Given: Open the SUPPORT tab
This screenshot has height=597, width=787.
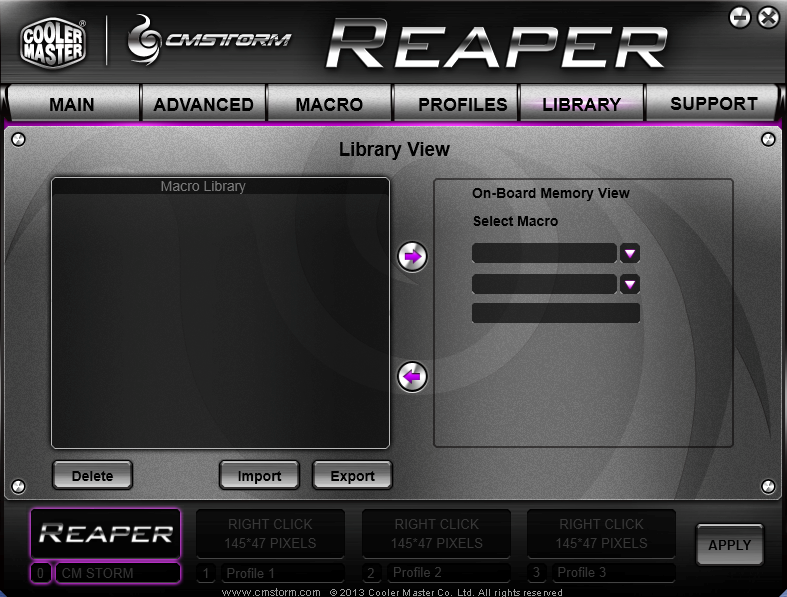Looking at the screenshot, I should (x=712, y=104).
